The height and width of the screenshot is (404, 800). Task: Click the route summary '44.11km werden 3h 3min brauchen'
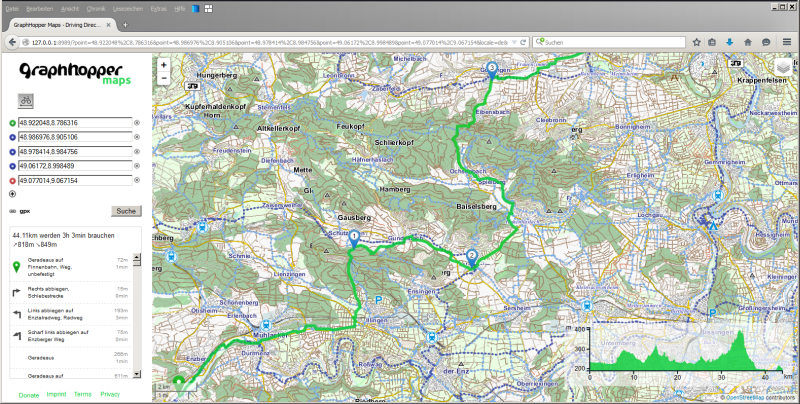click(63, 236)
